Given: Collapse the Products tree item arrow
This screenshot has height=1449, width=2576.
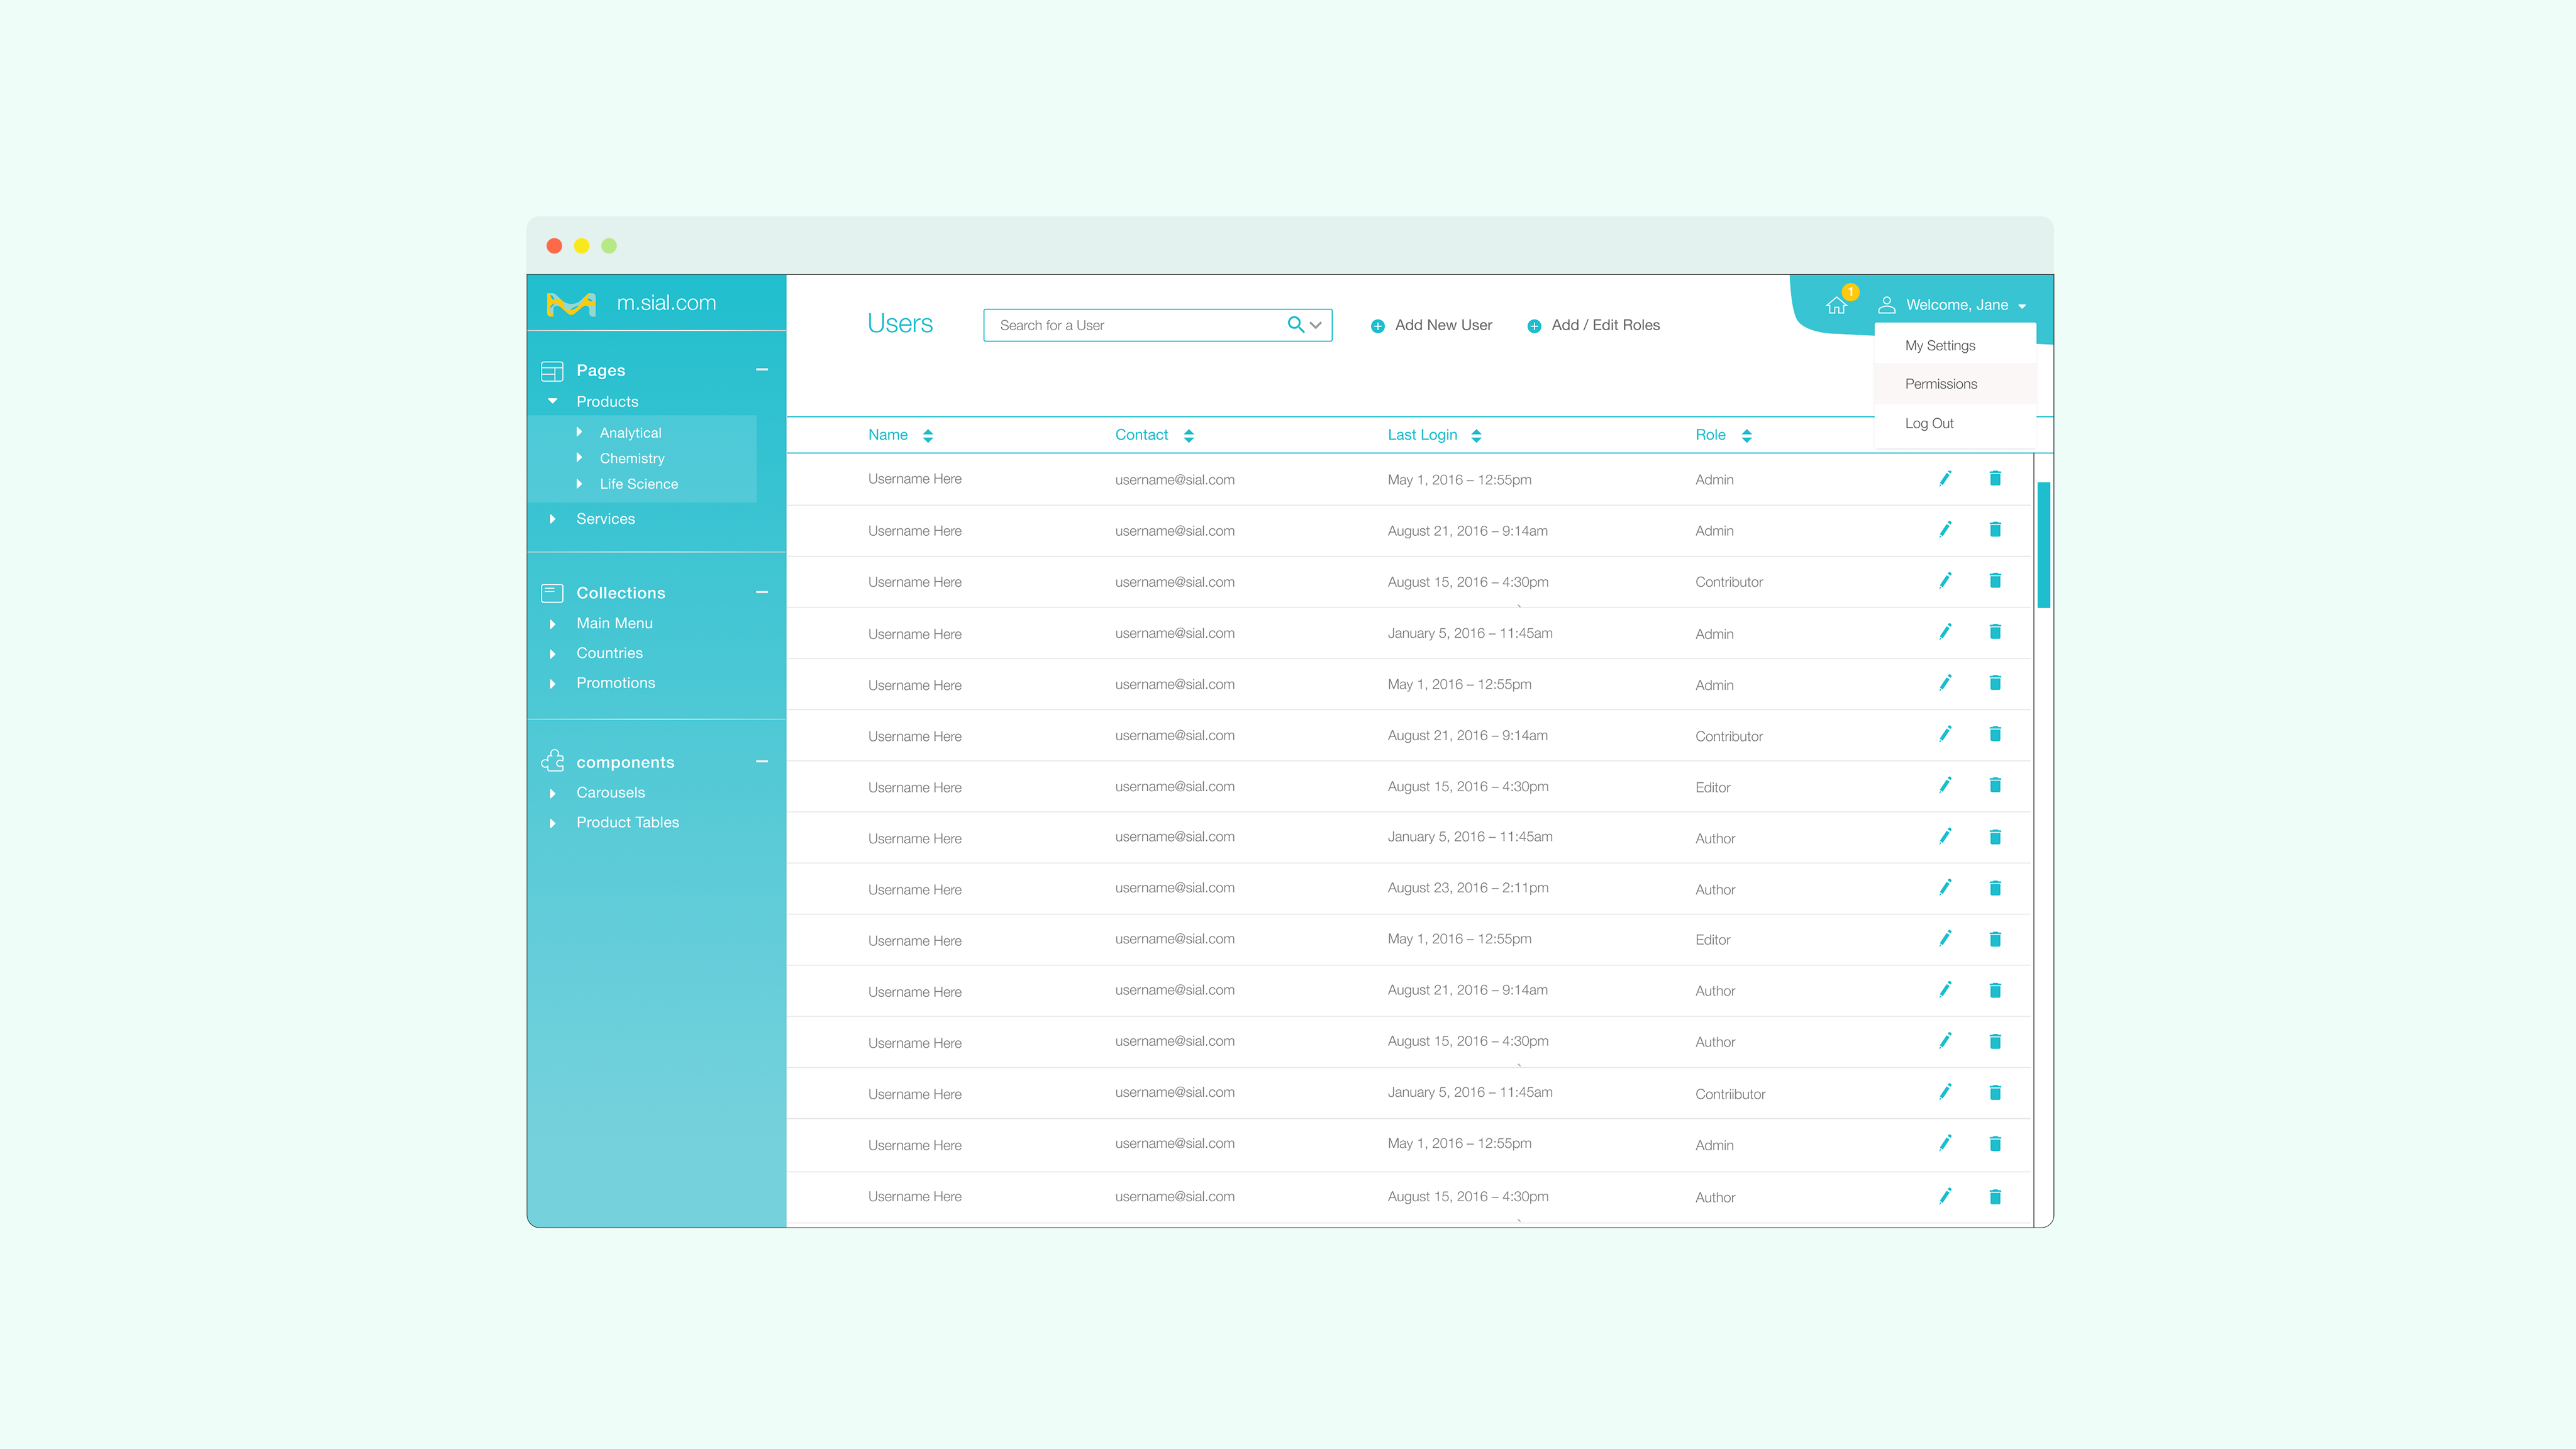Looking at the screenshot, I should [552, 401].
